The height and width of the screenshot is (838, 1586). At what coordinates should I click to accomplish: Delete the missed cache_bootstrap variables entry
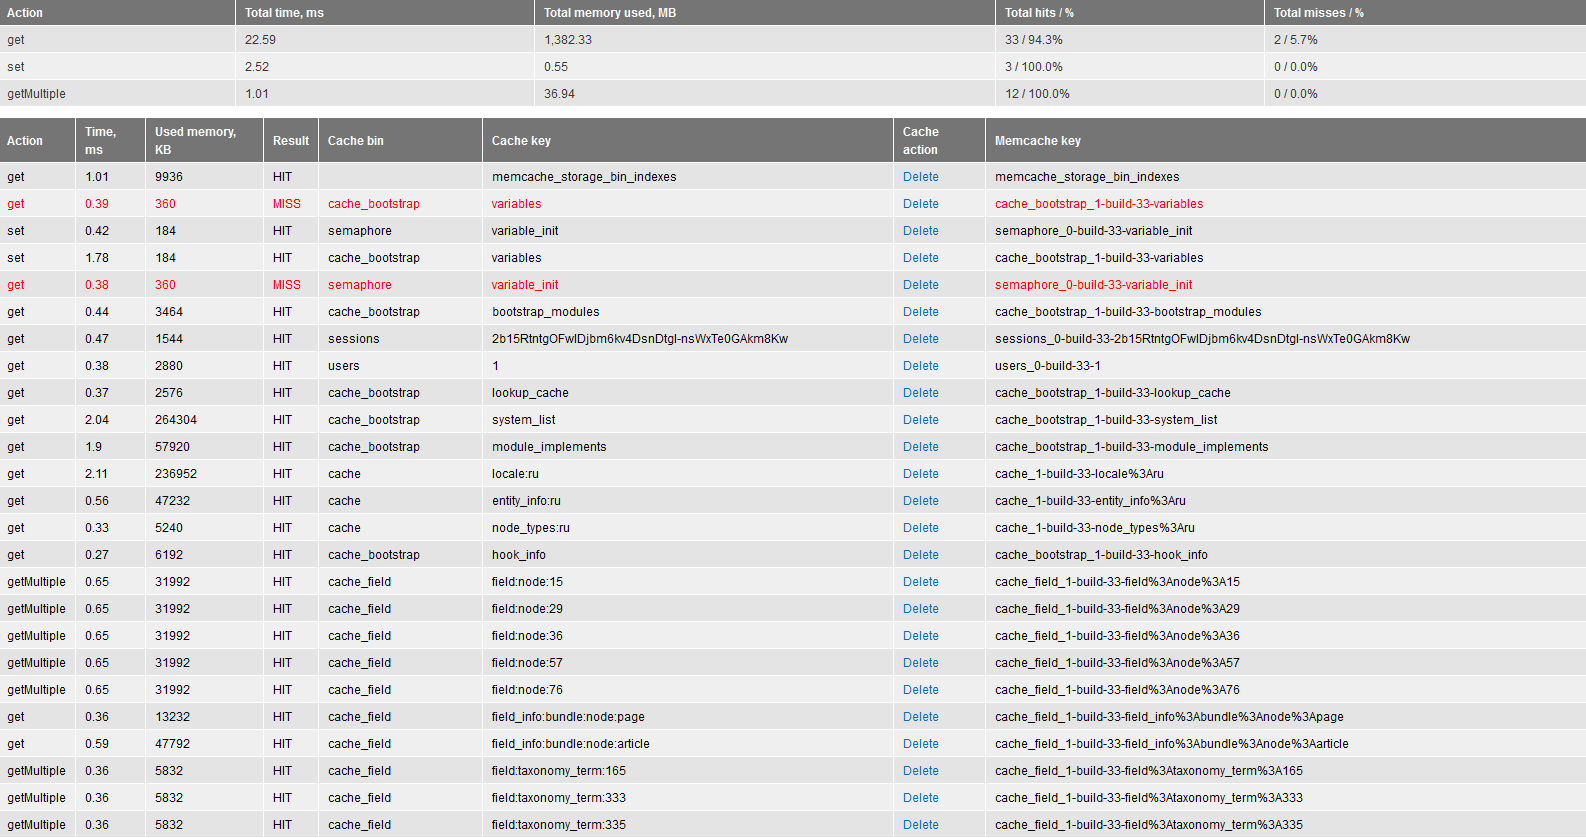pos(920,204)
